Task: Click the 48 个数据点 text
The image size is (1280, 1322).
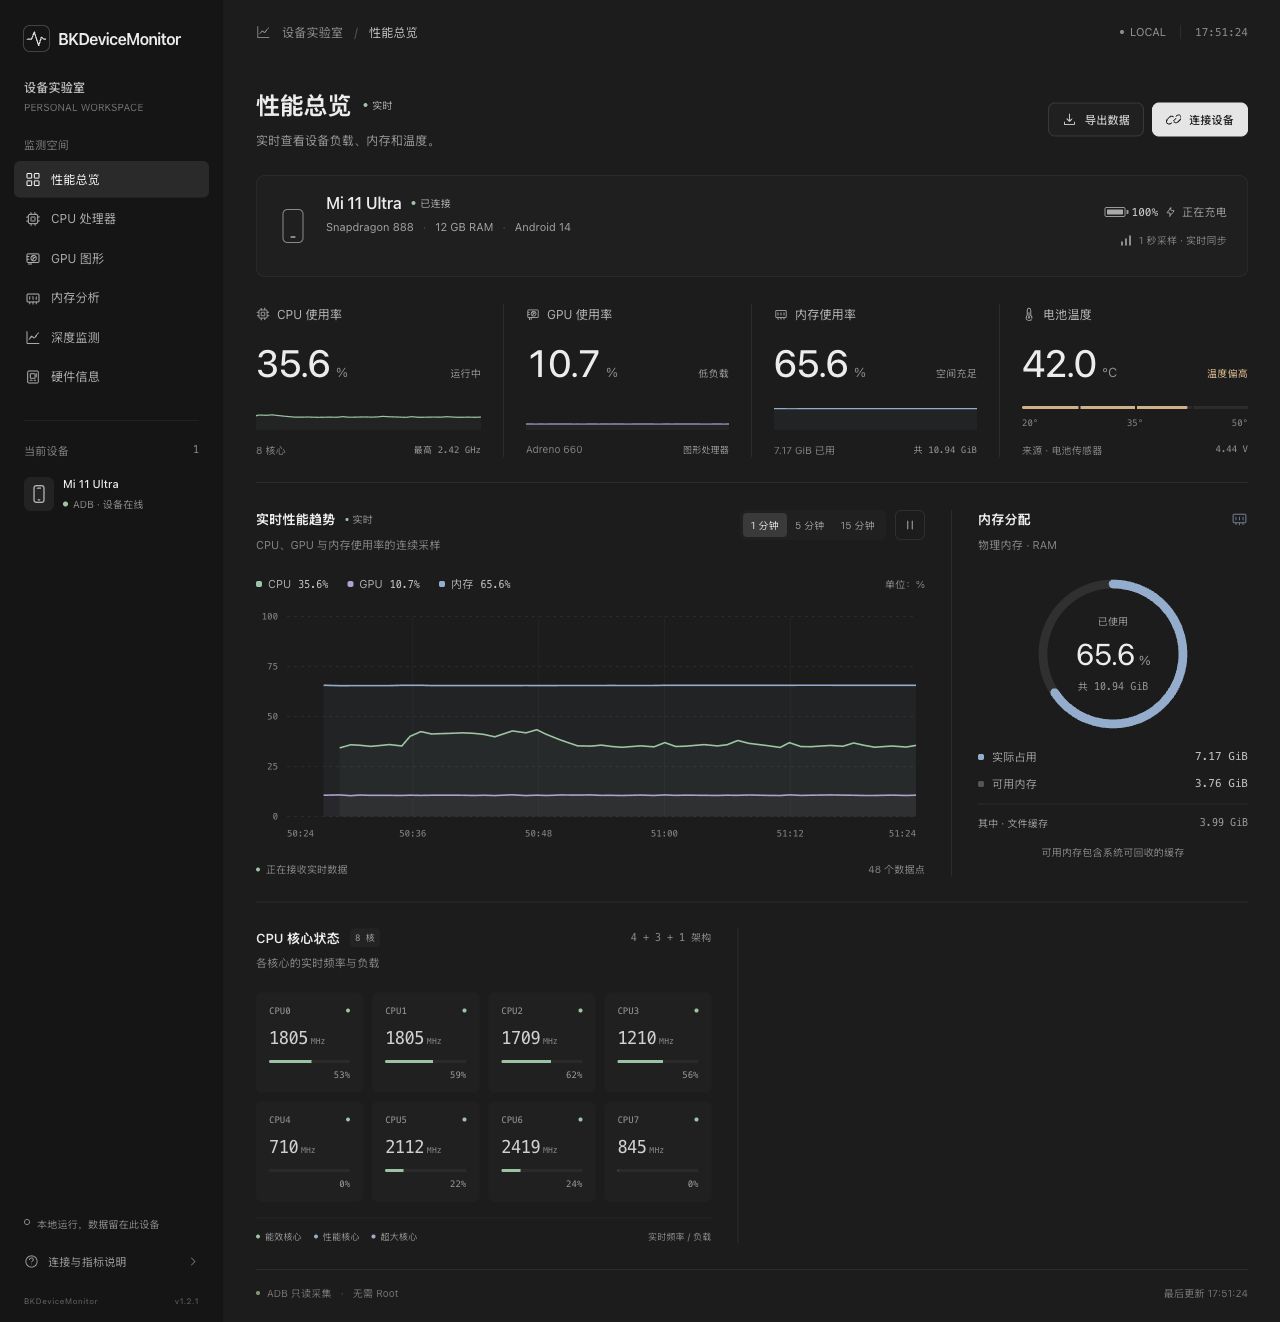Action: point(896,869)
